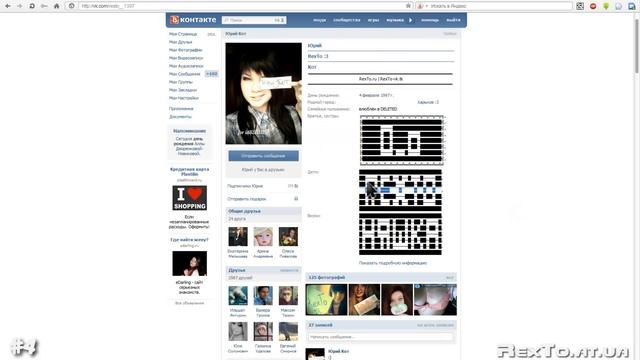Click the red stop extension icon
Viewport: 640px width, 360px height.
tap(593, 6)
